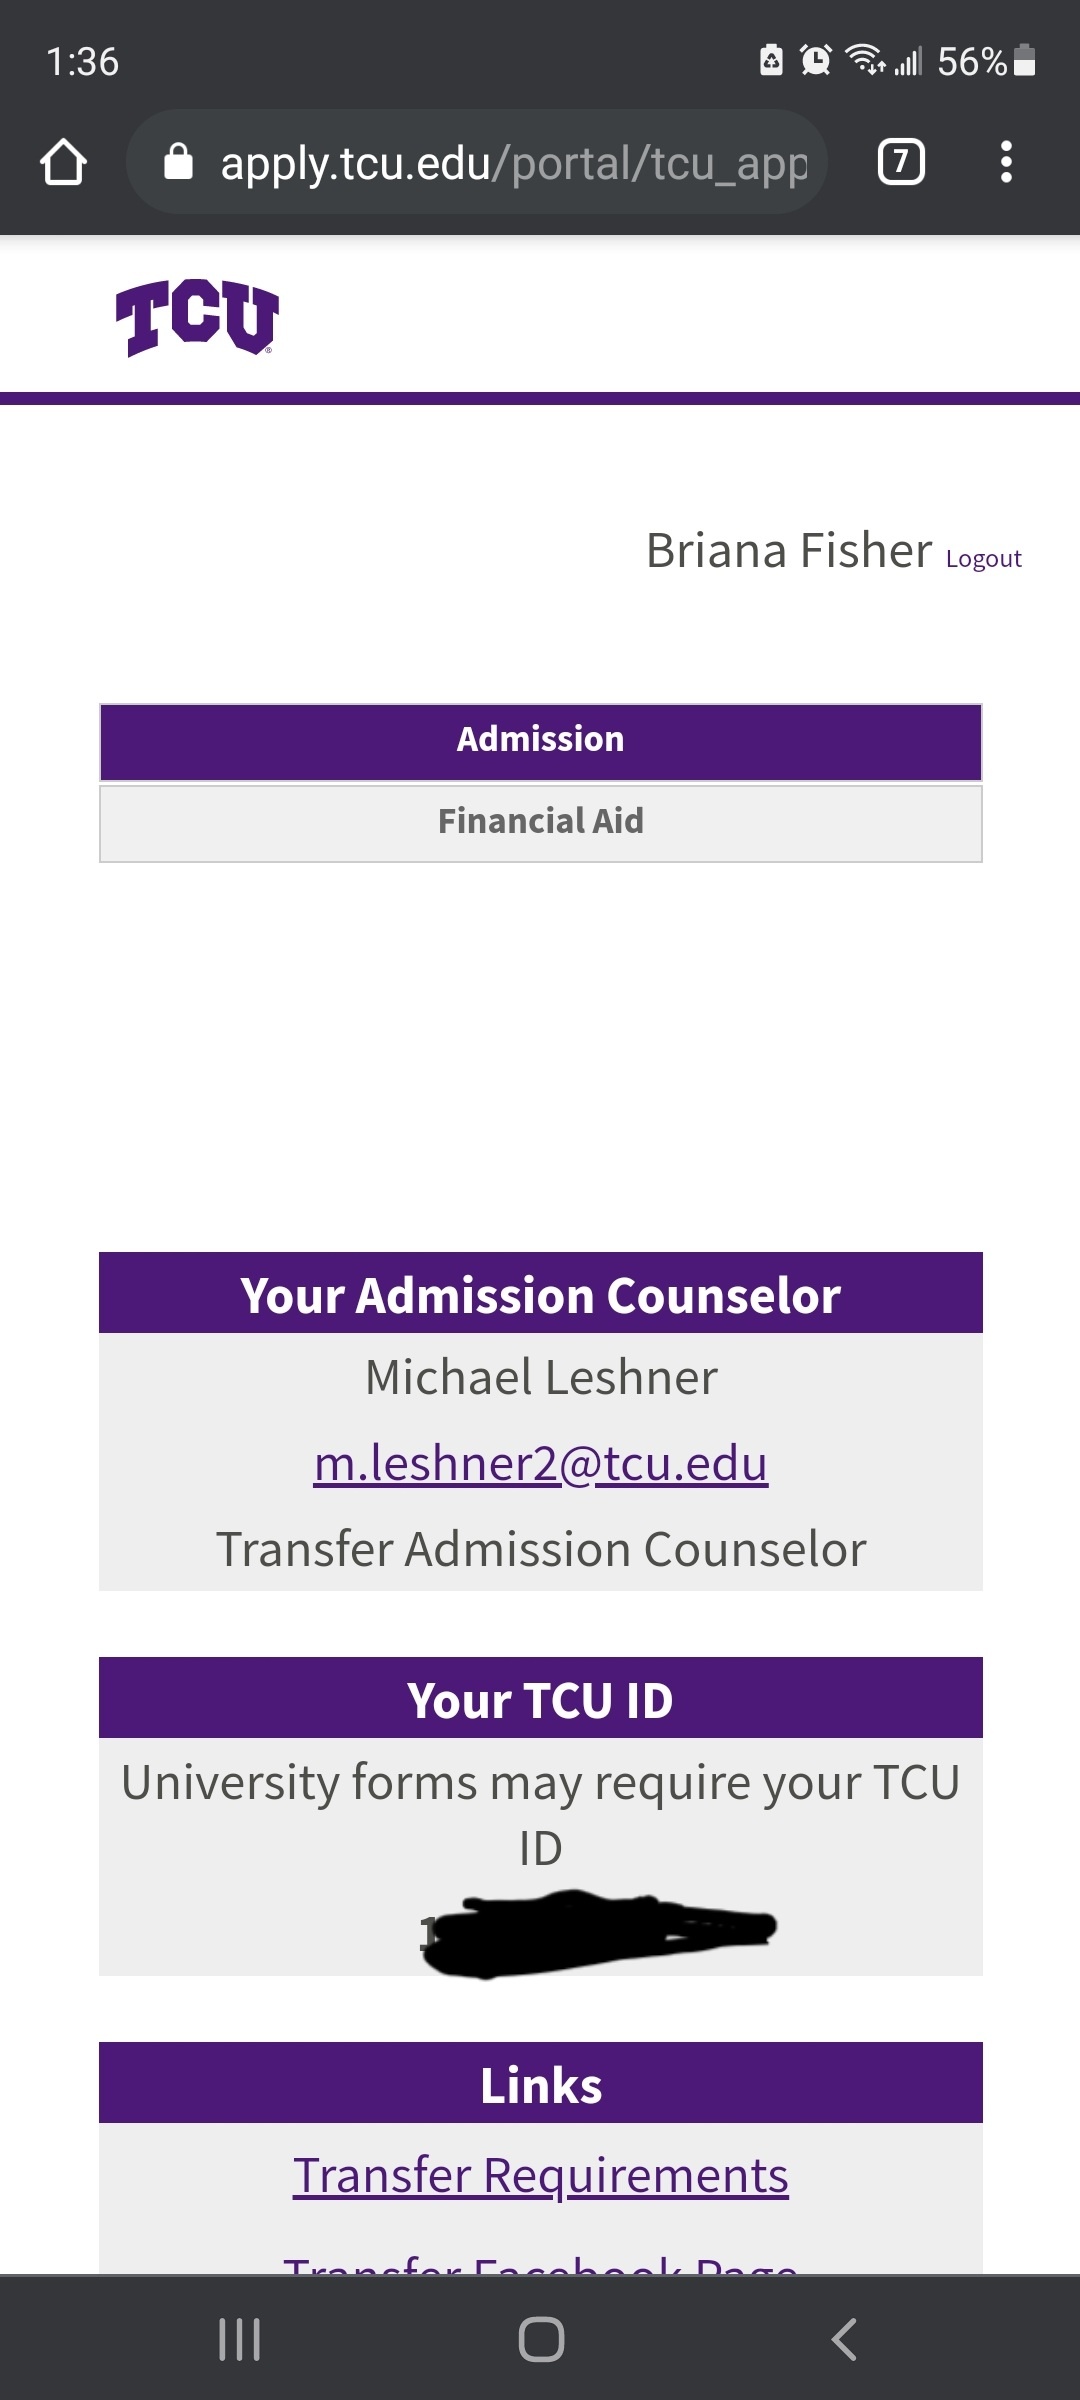Tap the Your TCU ID header
1080x2400 pixels.
[x=541, y=1698]
